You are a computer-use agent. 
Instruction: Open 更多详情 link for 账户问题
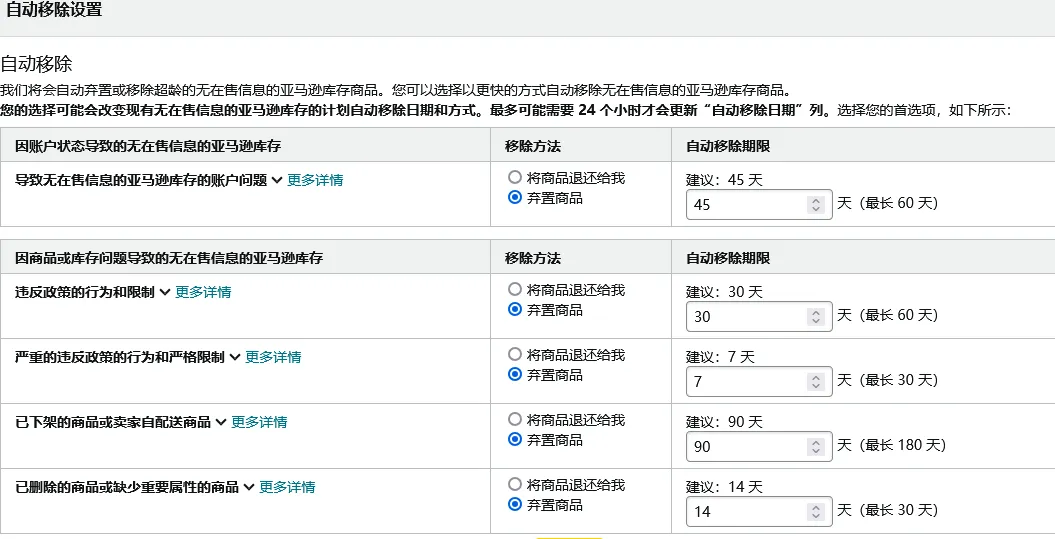[315, 180]
